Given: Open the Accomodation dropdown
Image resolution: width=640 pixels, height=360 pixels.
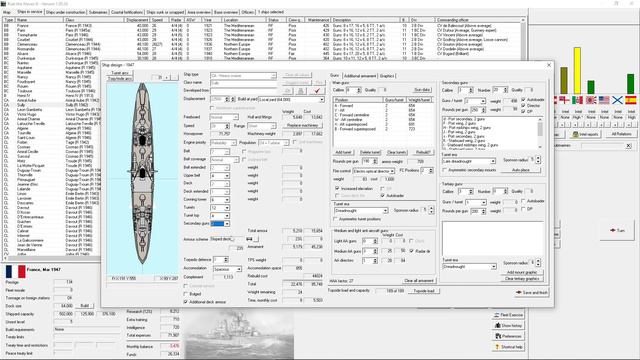Looking at the screenshot, I should point(239,269).
